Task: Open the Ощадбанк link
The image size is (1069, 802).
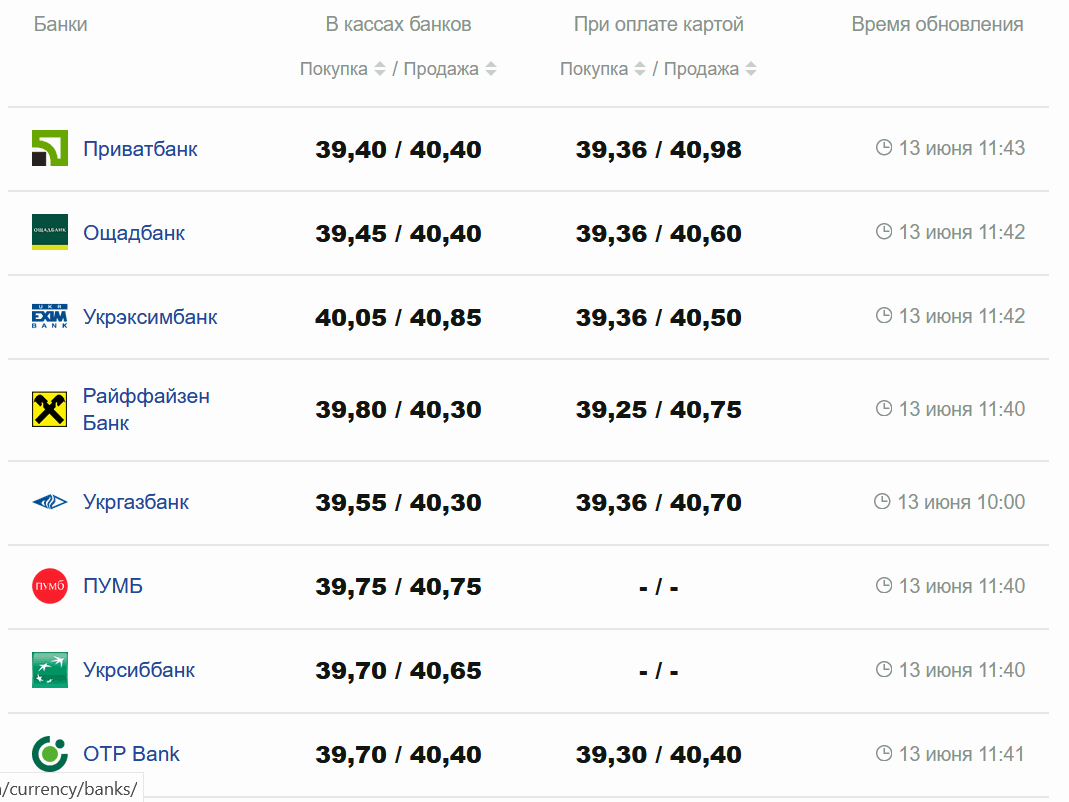Action: tap(134, 233)
